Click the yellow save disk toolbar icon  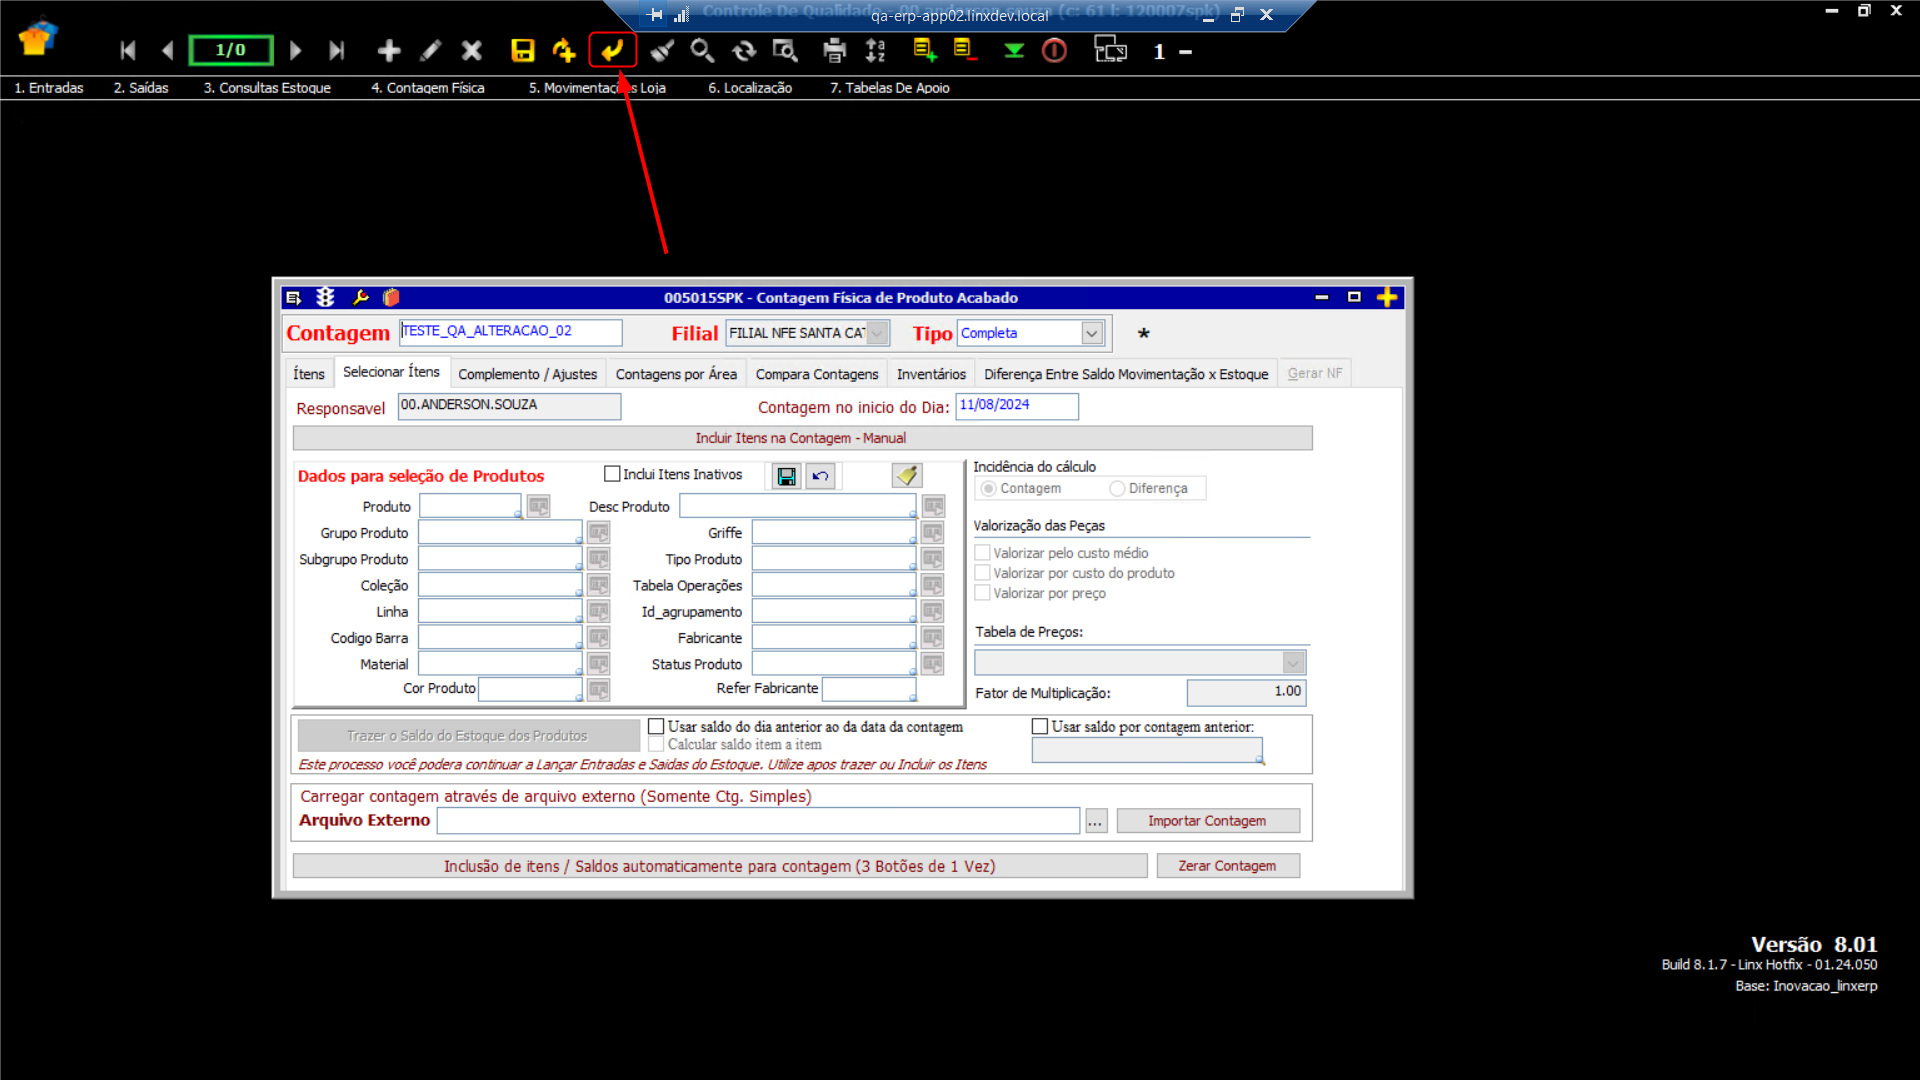point(522,50)
